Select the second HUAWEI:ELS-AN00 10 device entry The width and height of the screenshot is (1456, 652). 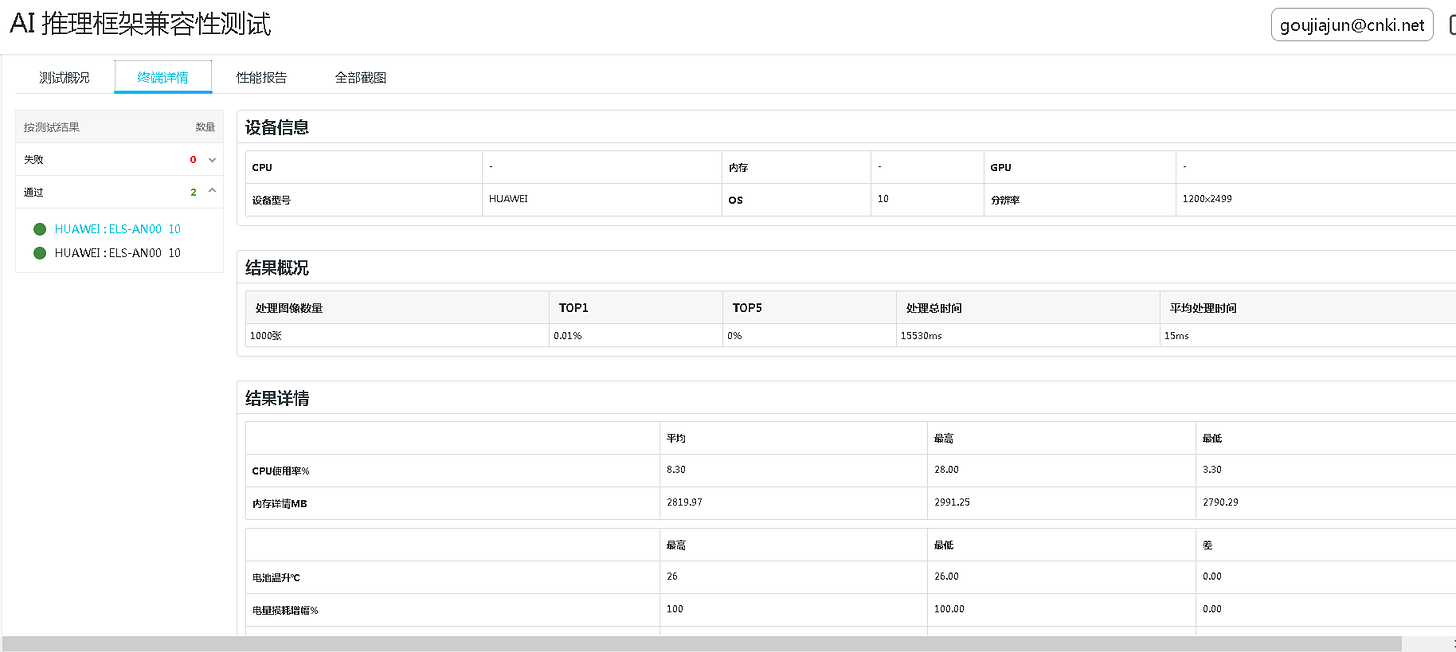pyautogui.click(x=115, y=252)
